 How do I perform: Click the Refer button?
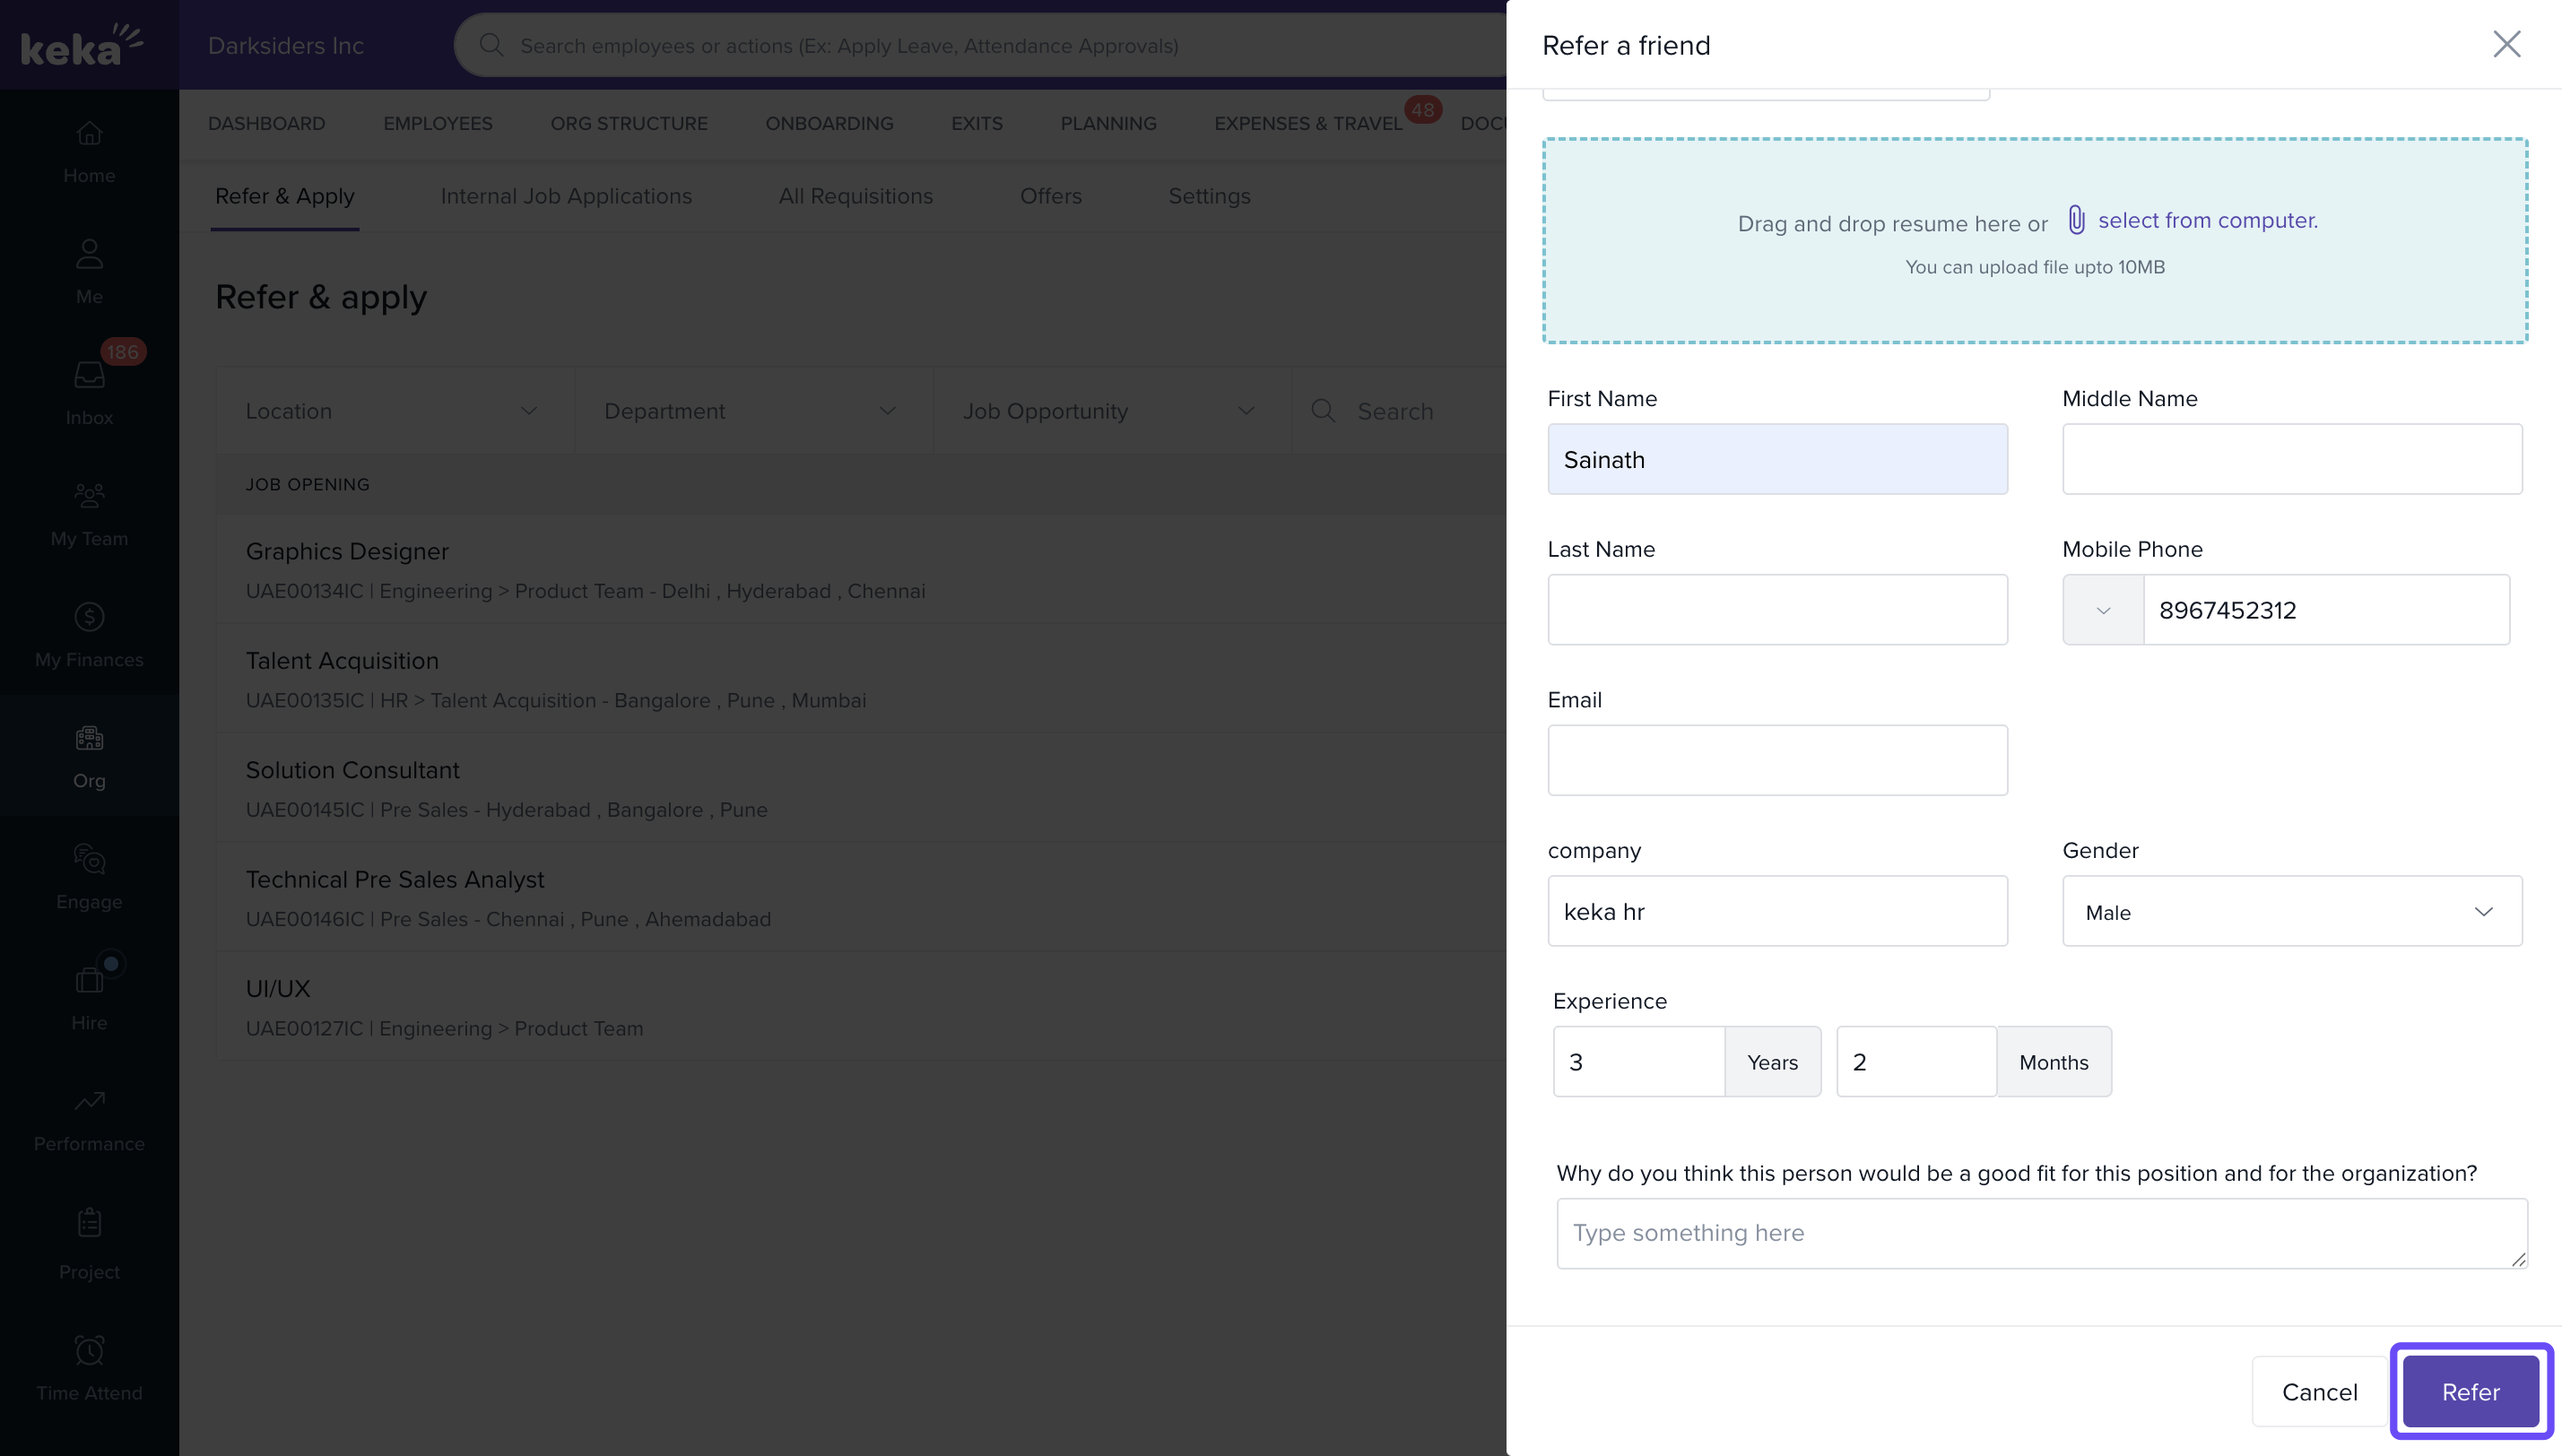click(2470, 1391)
